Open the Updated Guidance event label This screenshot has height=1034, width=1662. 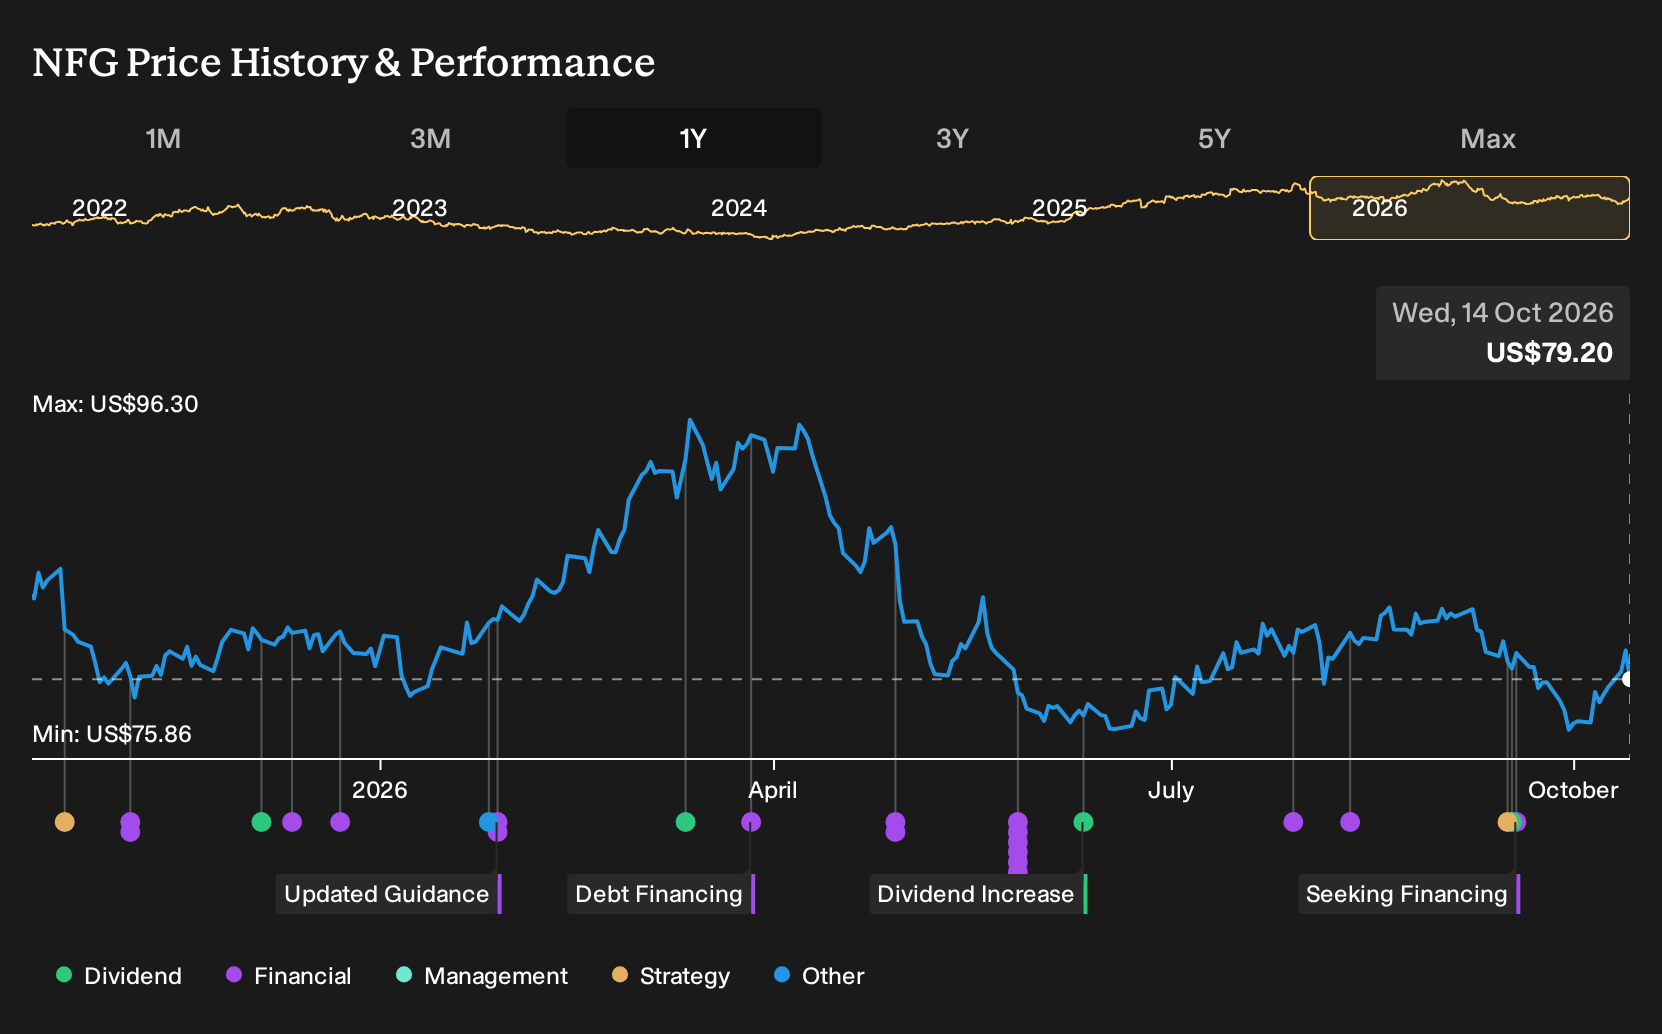coord(389,894)
